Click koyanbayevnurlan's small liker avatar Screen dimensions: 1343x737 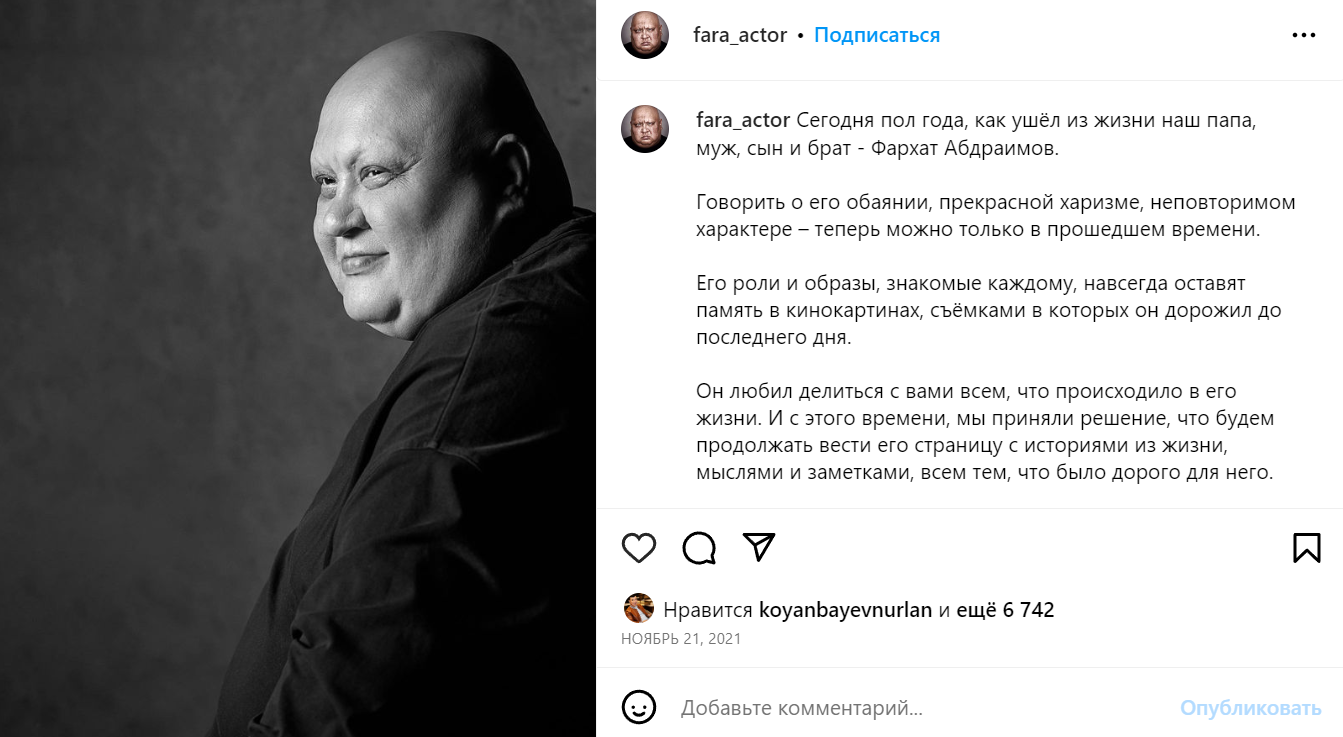[x=638, y=609]
